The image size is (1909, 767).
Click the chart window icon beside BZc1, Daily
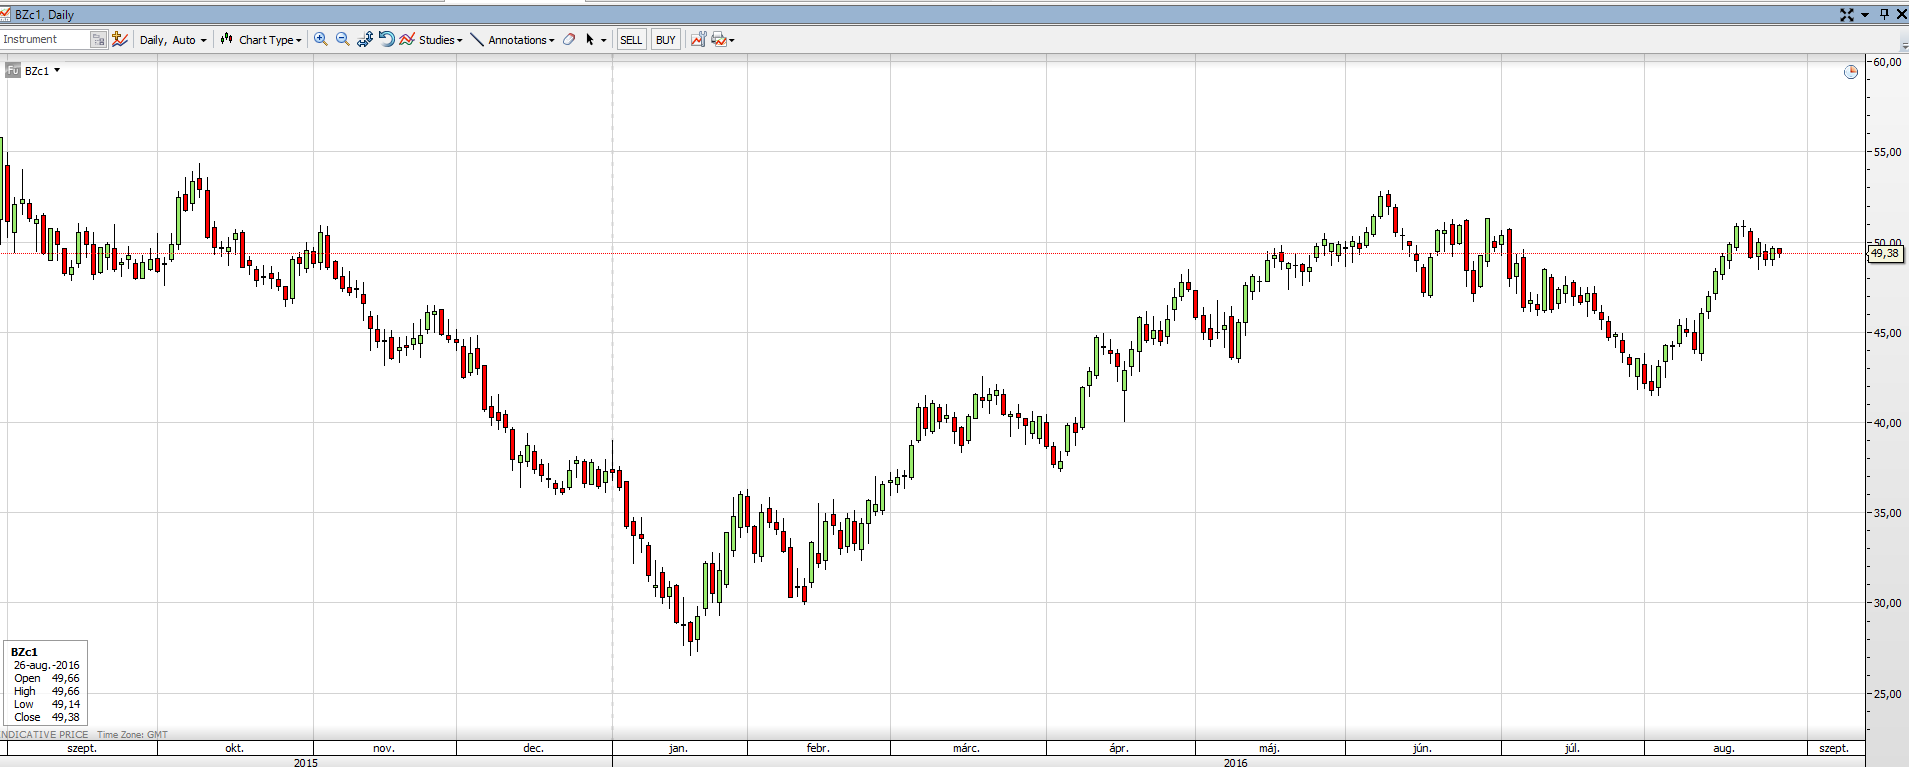7,14
